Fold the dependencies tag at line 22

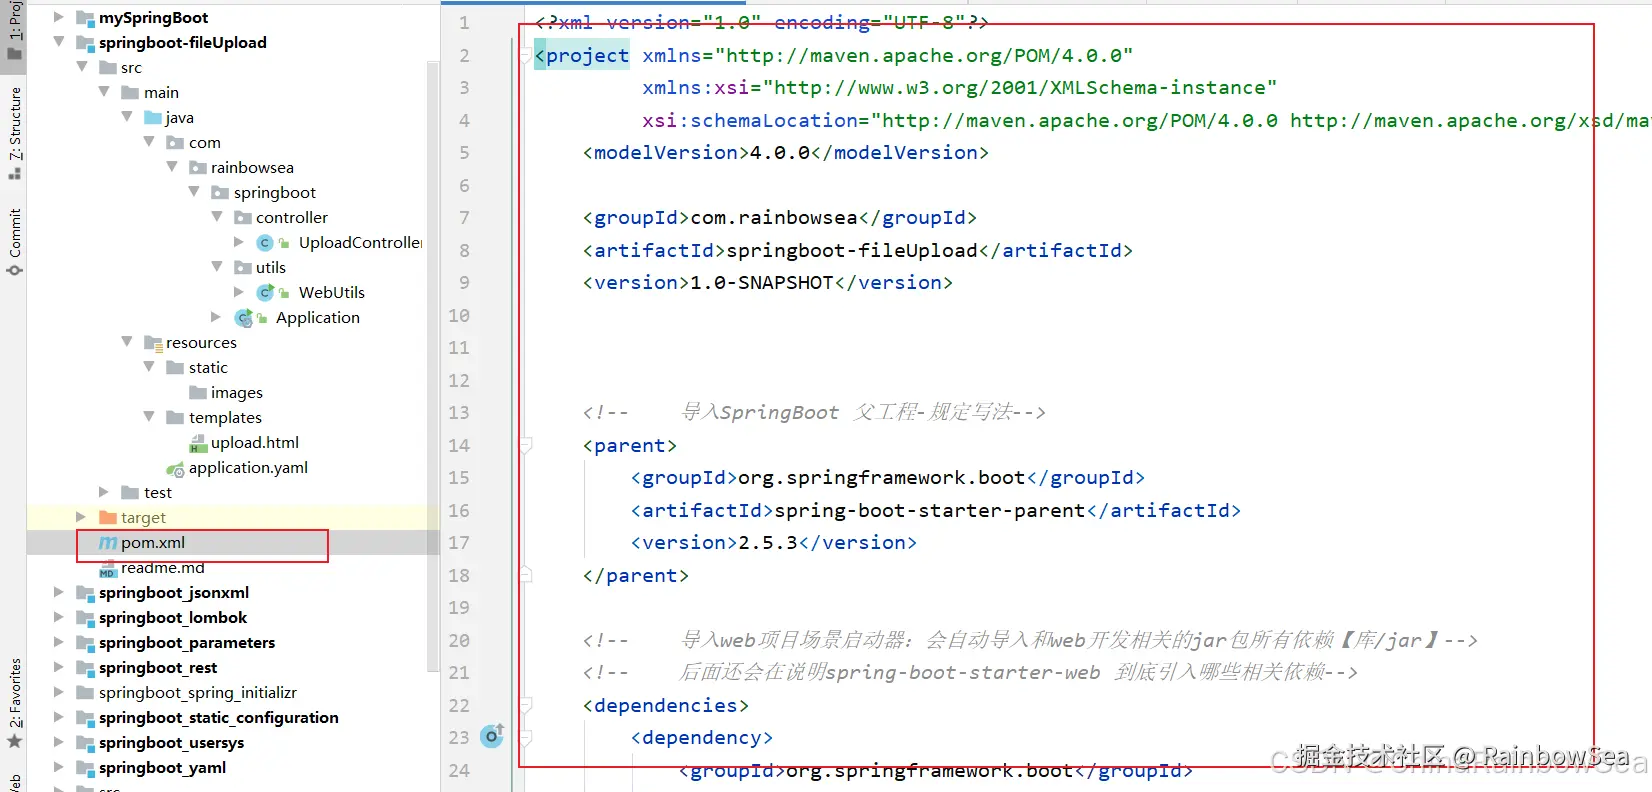pyautogui.click(x=525, y=705)
